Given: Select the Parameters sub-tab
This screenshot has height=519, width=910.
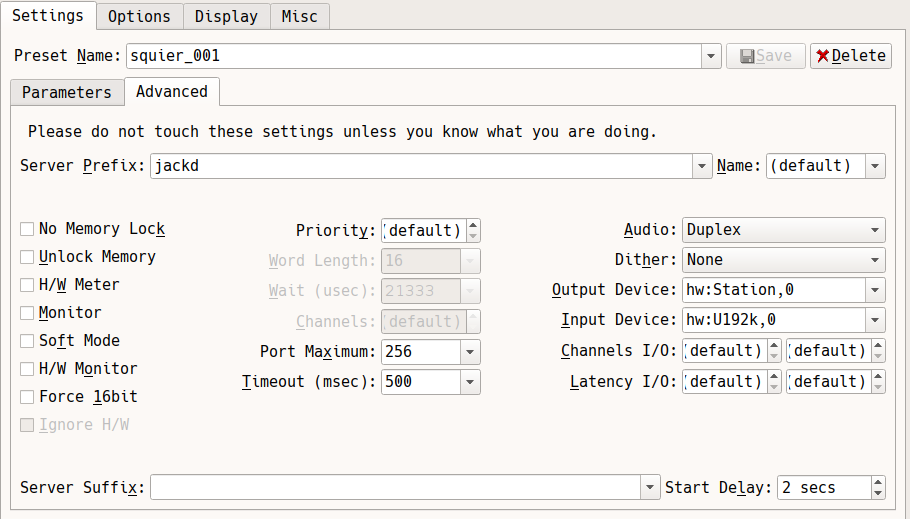Looking at the screenshot, I should pyautogui.click(x=67, y=92).
